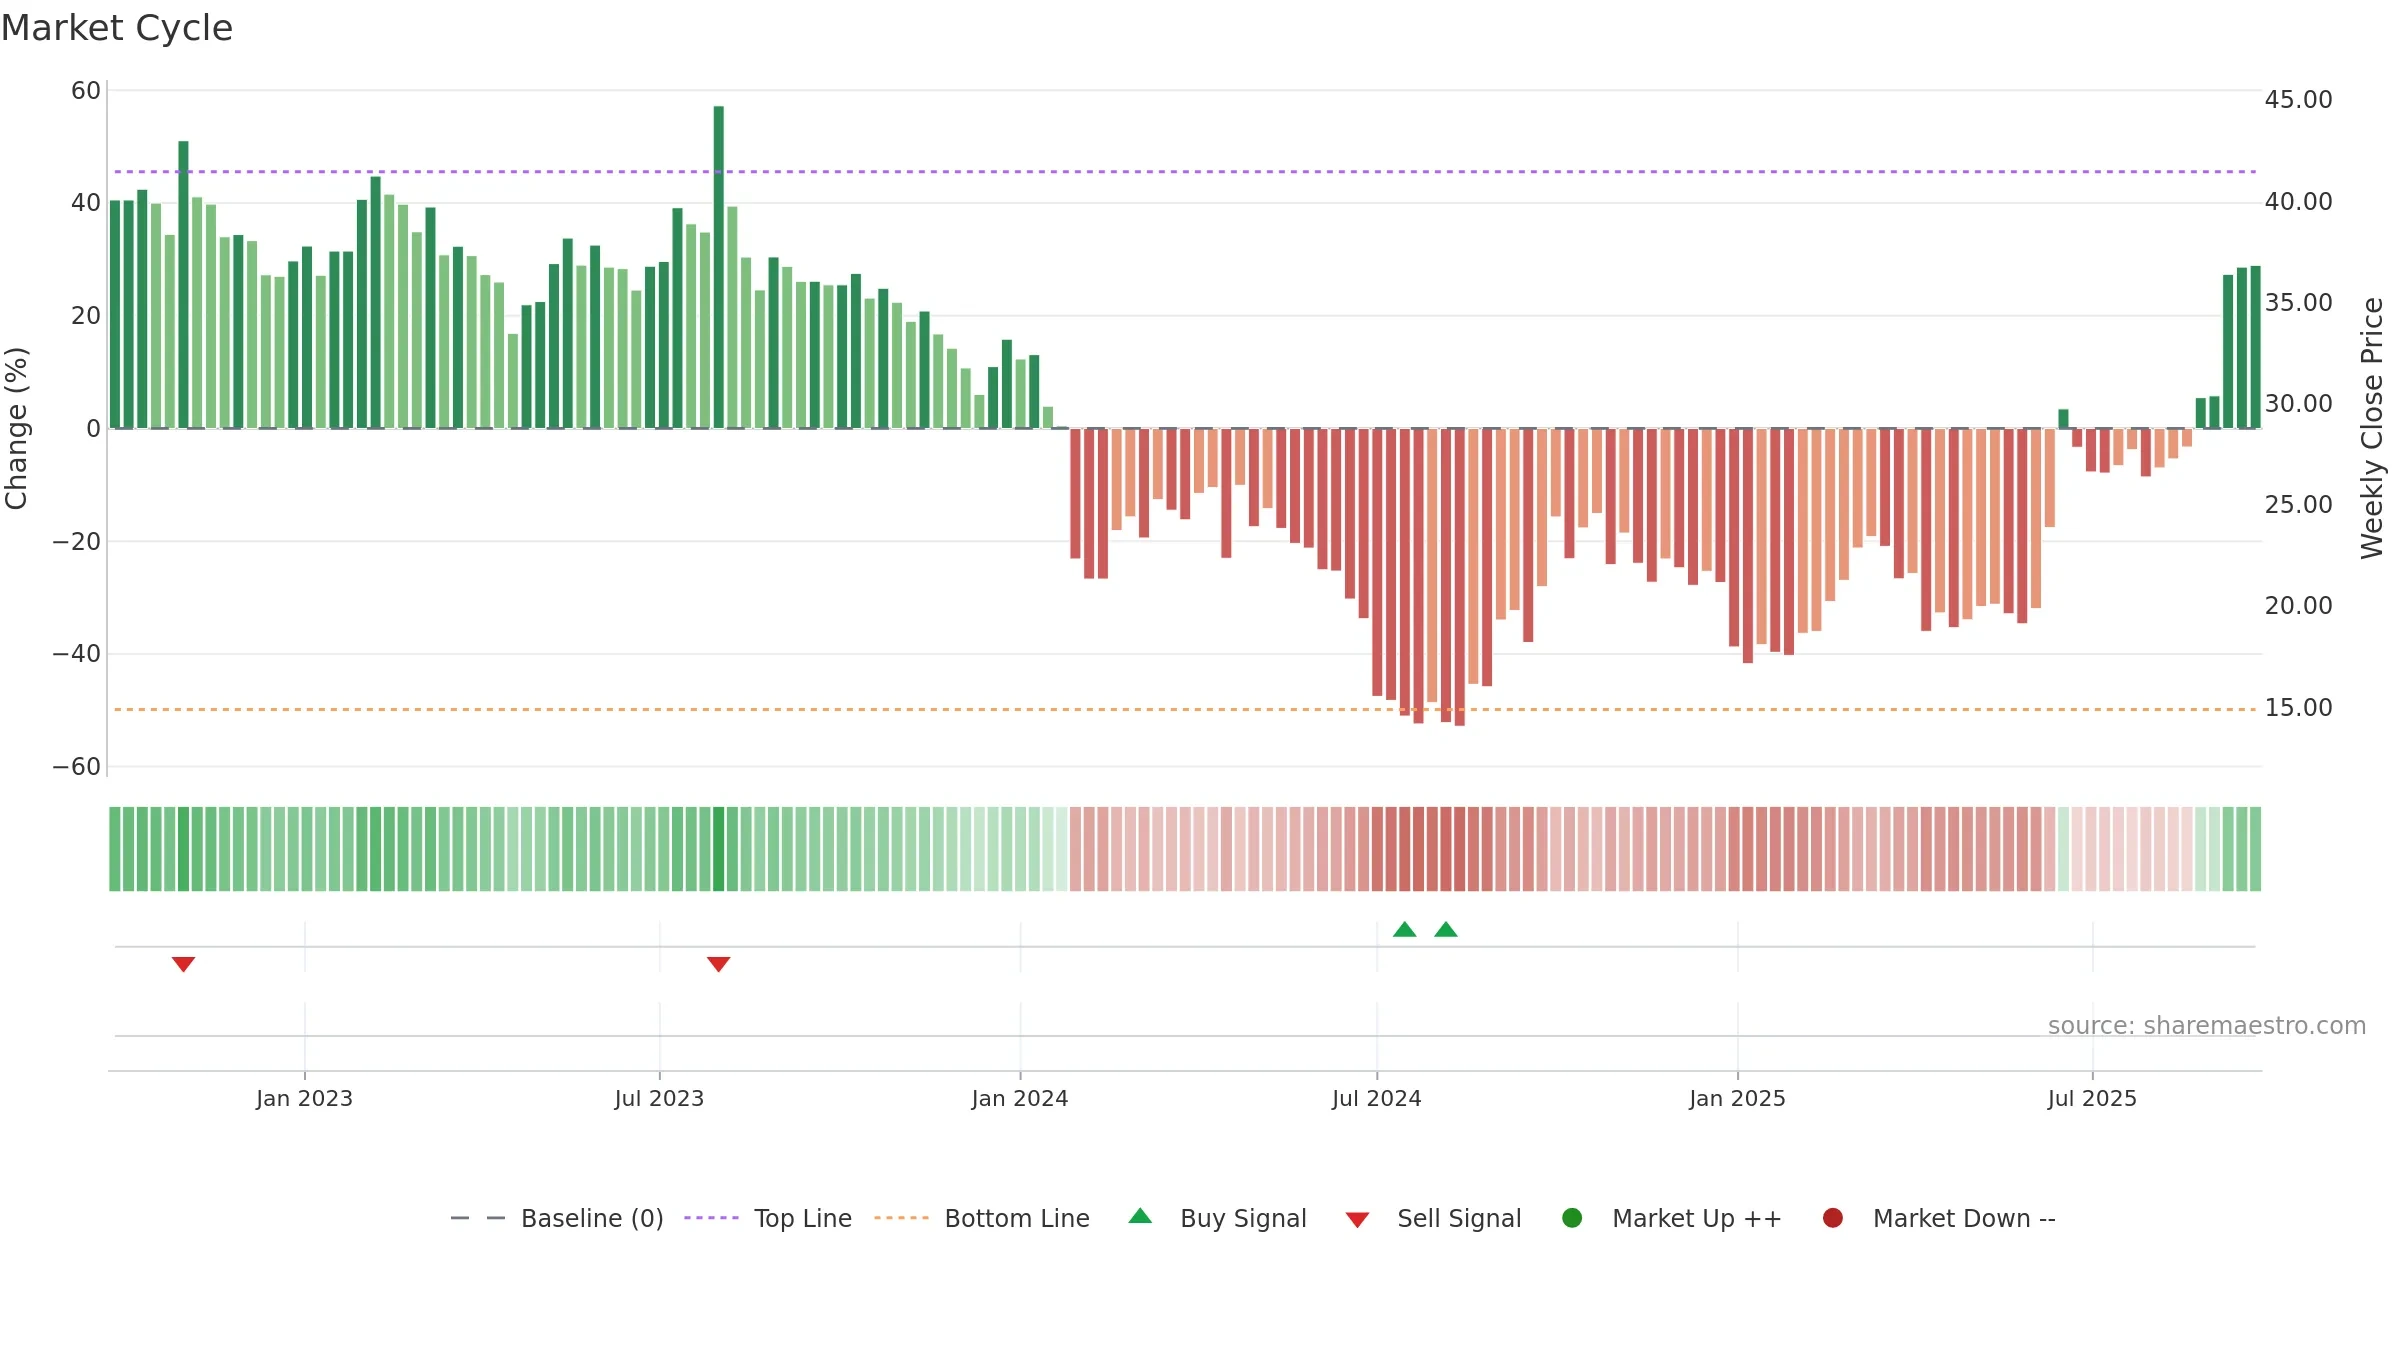Viewport: 2400px width, 1350px height.
Task: Click the Jul 2024 x-axis label
Action: (1377, 1099)
